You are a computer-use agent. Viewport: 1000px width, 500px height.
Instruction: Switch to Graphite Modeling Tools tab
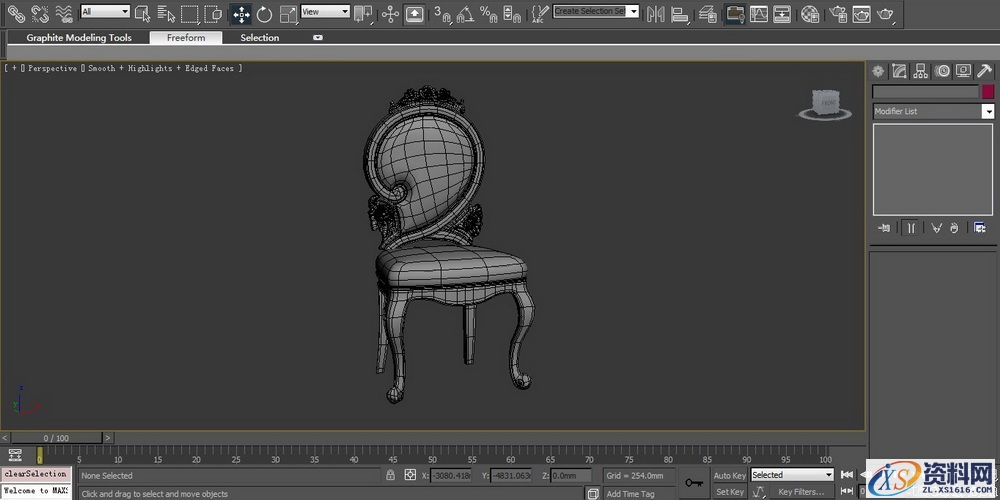[79, 38]
